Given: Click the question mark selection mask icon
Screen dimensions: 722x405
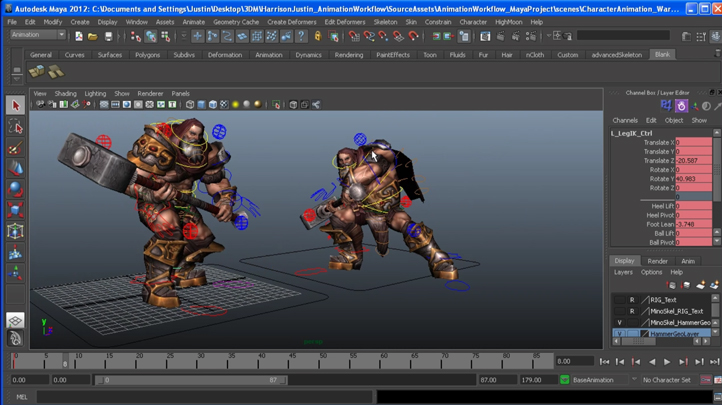Looking at the screenshot, I should coord(301,36).
